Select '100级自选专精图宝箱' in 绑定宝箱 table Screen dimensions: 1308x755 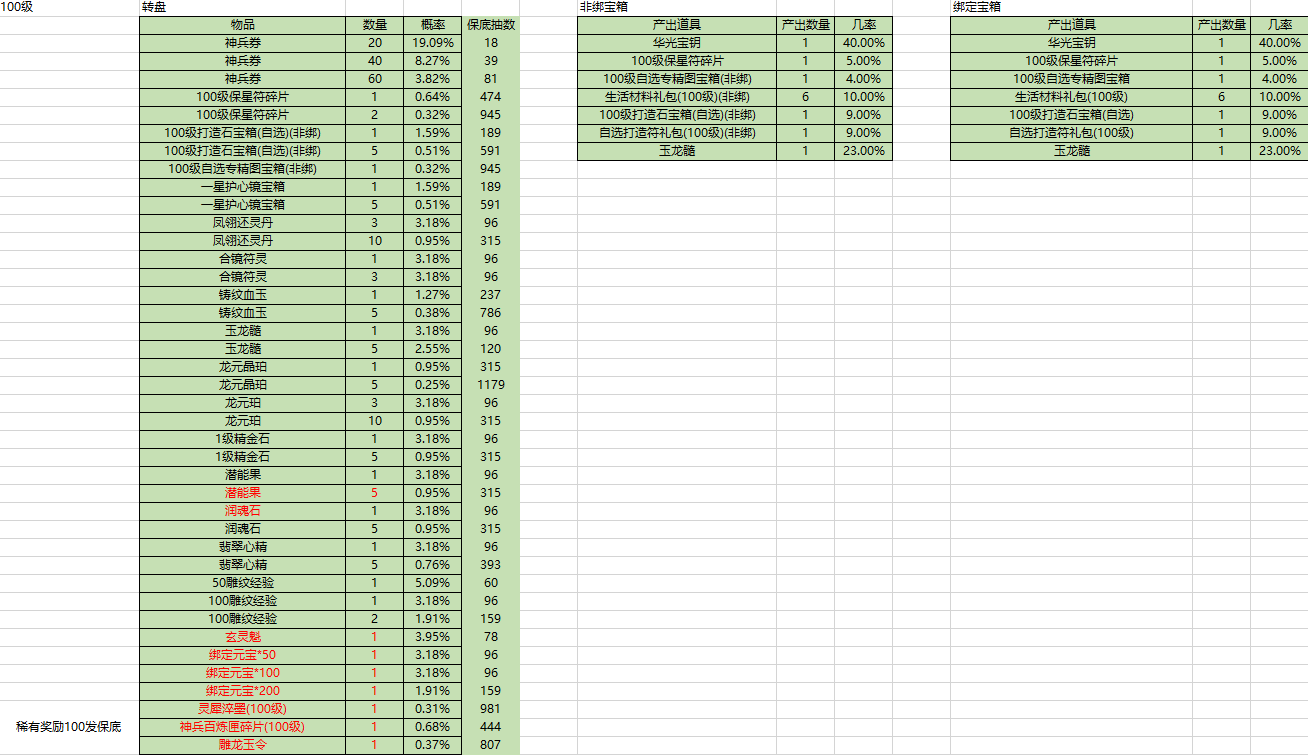point(1070,79)
